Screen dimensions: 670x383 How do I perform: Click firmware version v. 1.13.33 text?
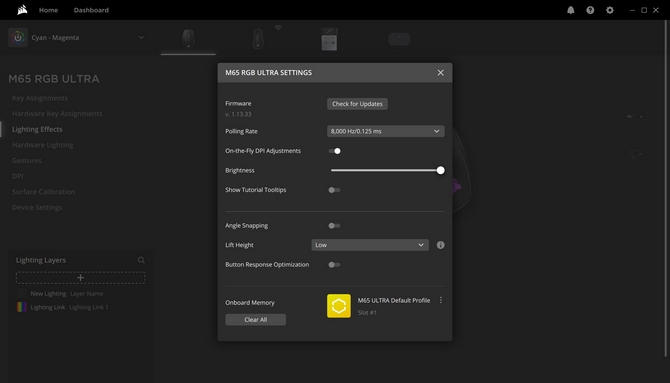[238, 114]
